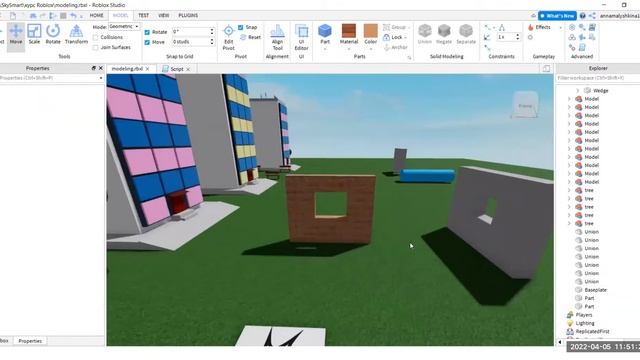
Task: Uncheck the Move snap checkbox
Action: [147, 42]
